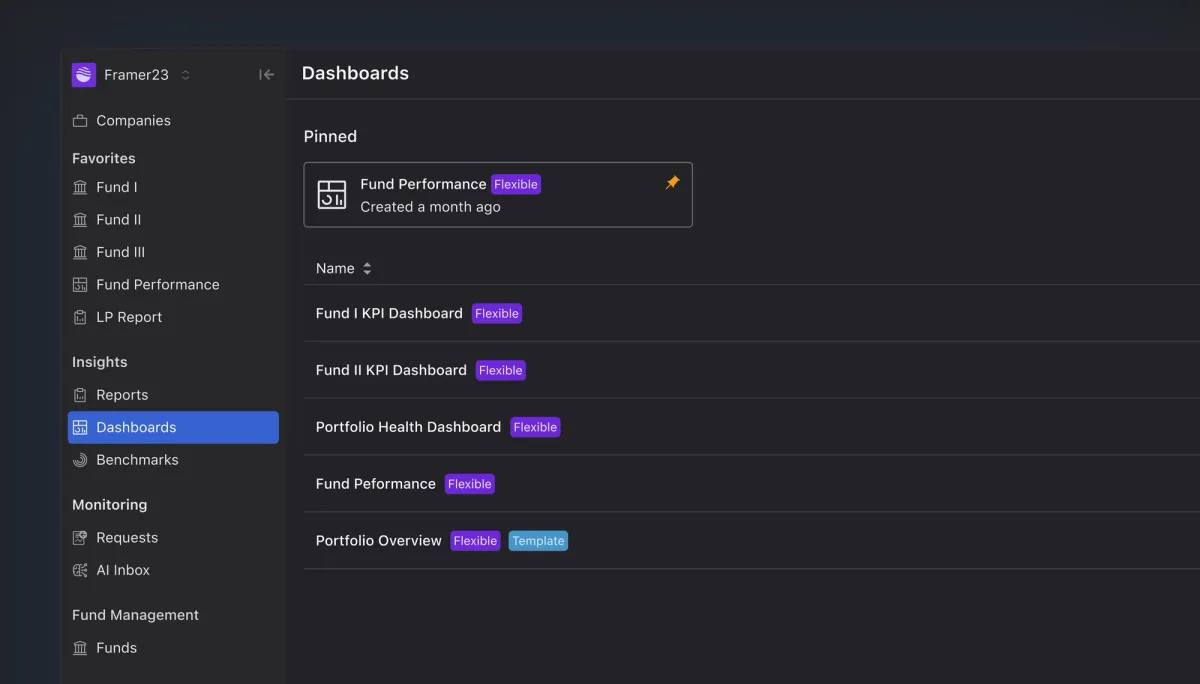
Task: Click the Reports icon under Insights
Action: pos(80,394)
